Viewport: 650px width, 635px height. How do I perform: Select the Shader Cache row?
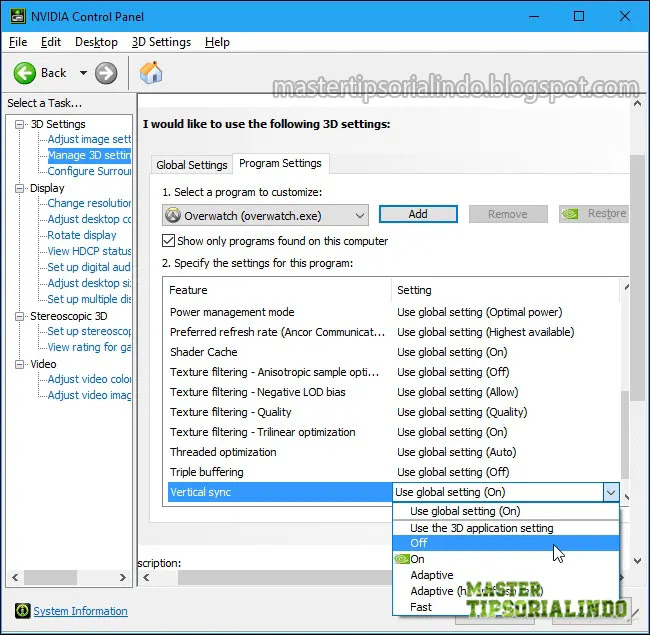pyautogui.click(x=393, y=352)
